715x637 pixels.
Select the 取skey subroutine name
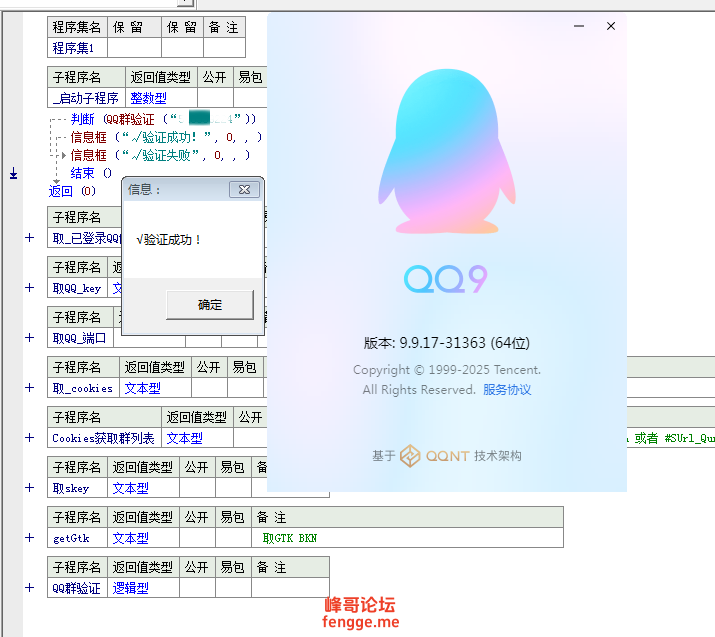point(77,488)
